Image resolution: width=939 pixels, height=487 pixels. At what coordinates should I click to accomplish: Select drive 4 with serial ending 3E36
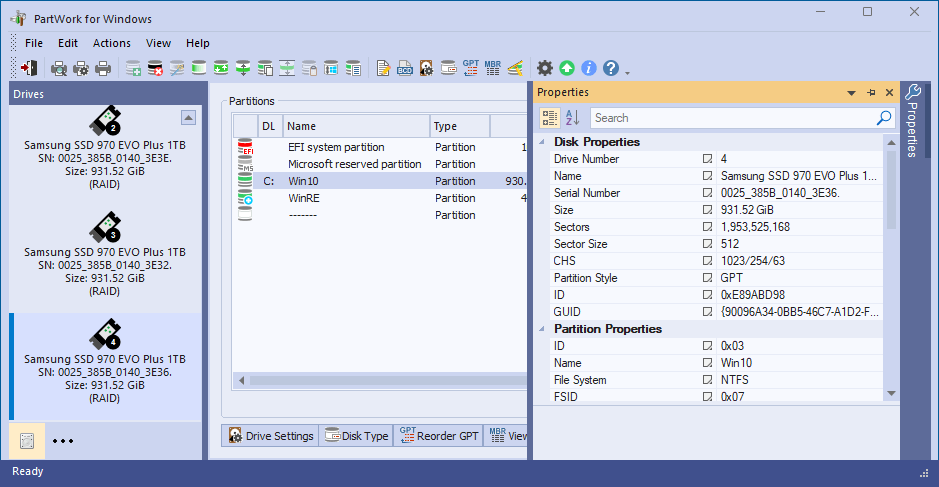click(105, 365)
